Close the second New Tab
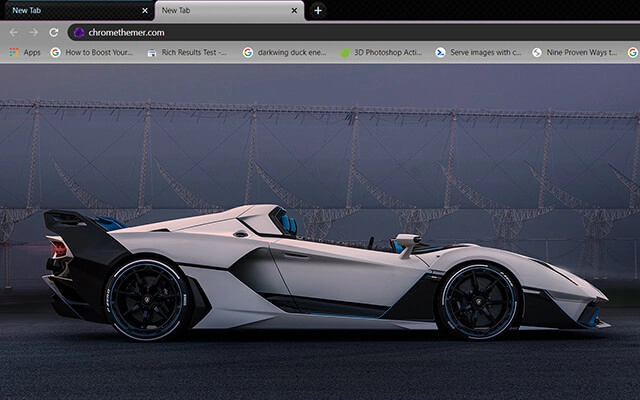Image resolution: width=640 pixels, height=400 pixels. [x=294, y=11]
